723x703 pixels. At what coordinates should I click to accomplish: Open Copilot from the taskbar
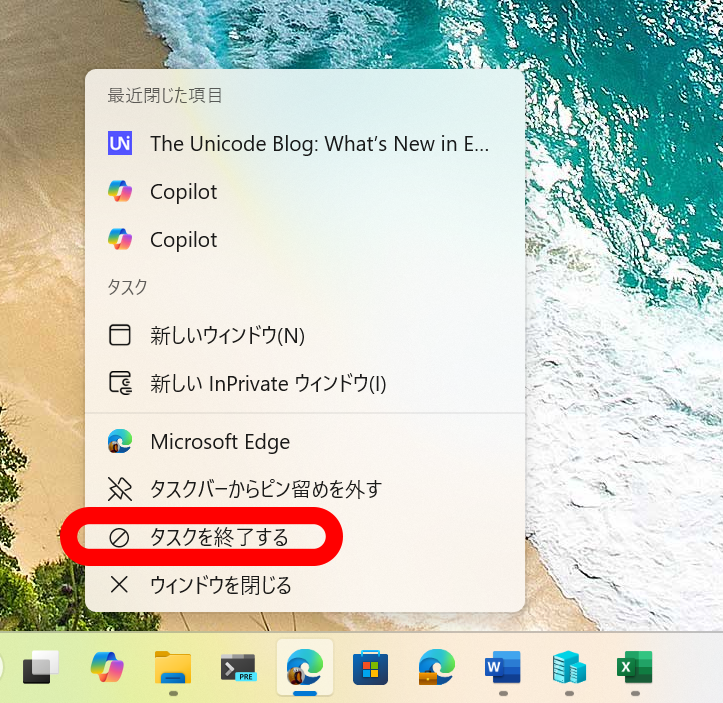[107, 667]
